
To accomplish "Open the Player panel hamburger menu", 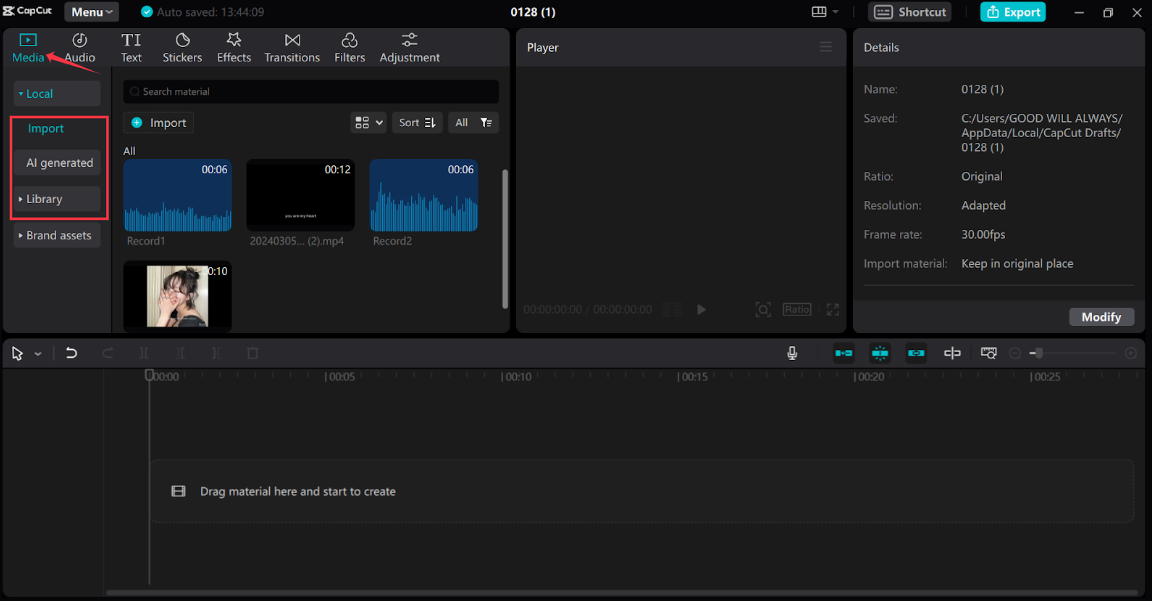I will [x=826, y=47].
